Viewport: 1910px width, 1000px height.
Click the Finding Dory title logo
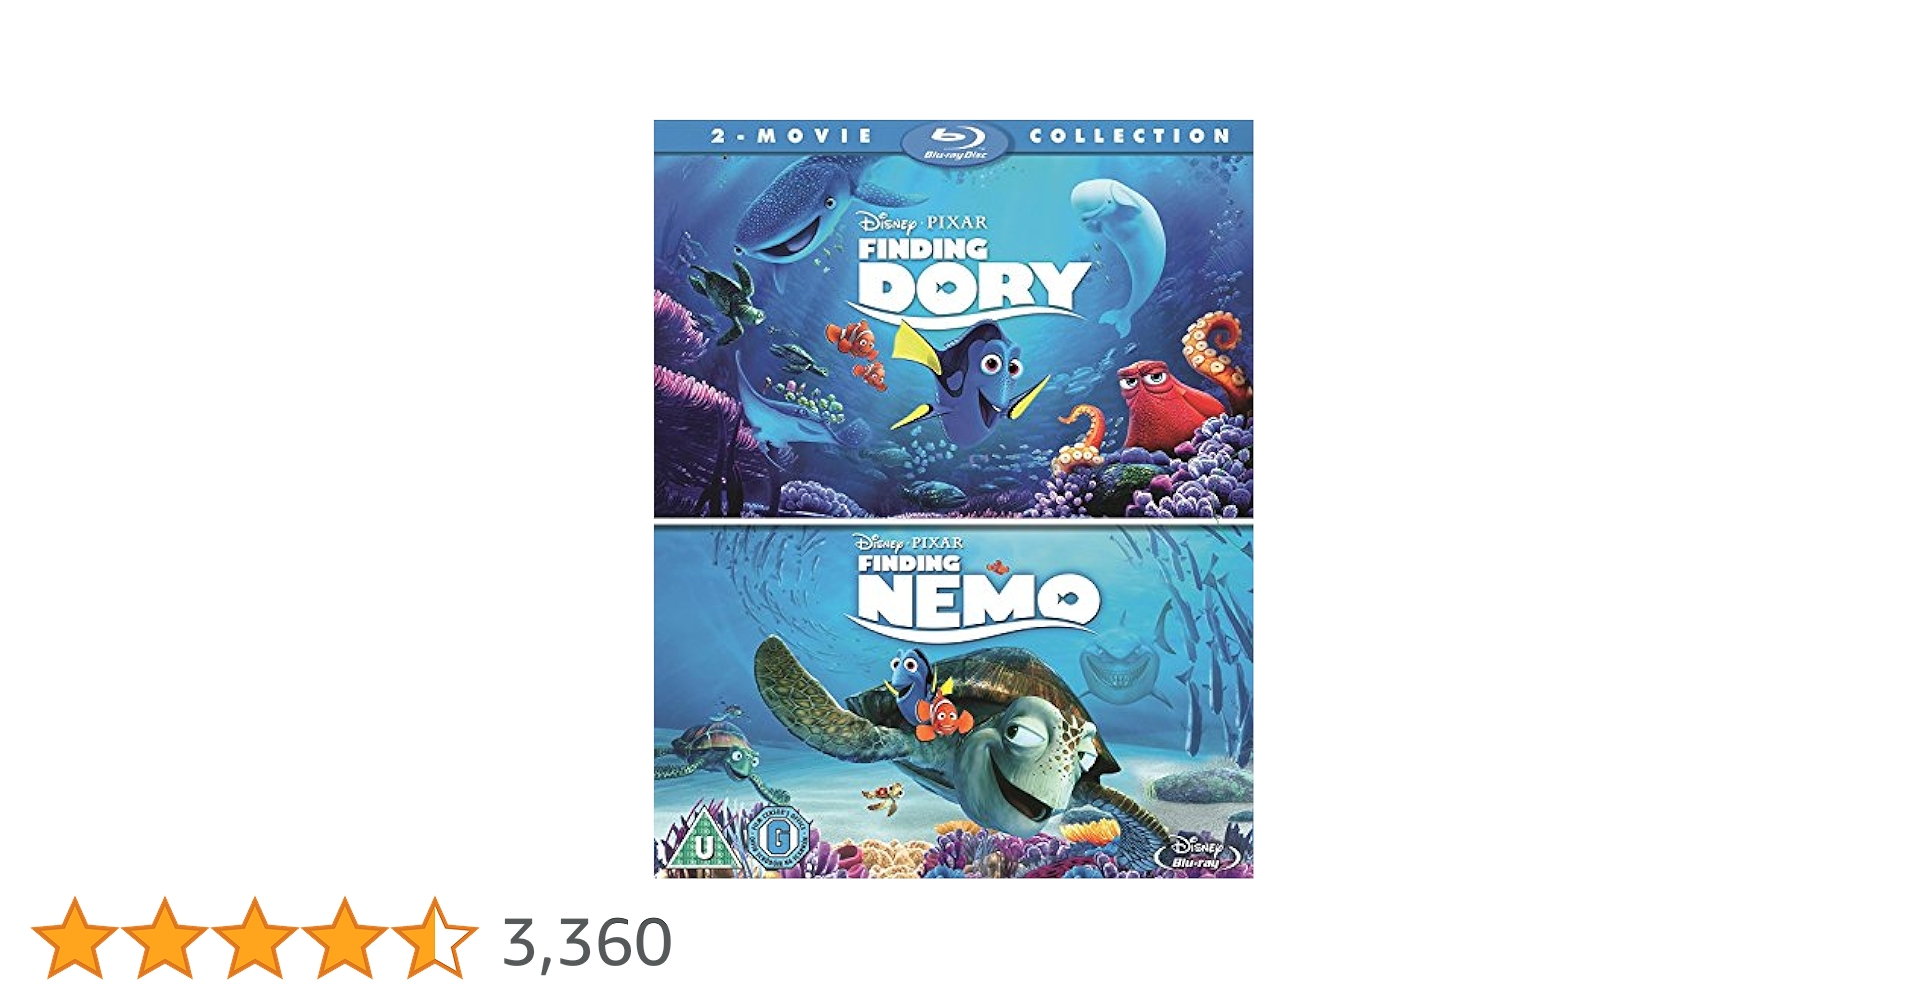[x=969, y=279]
